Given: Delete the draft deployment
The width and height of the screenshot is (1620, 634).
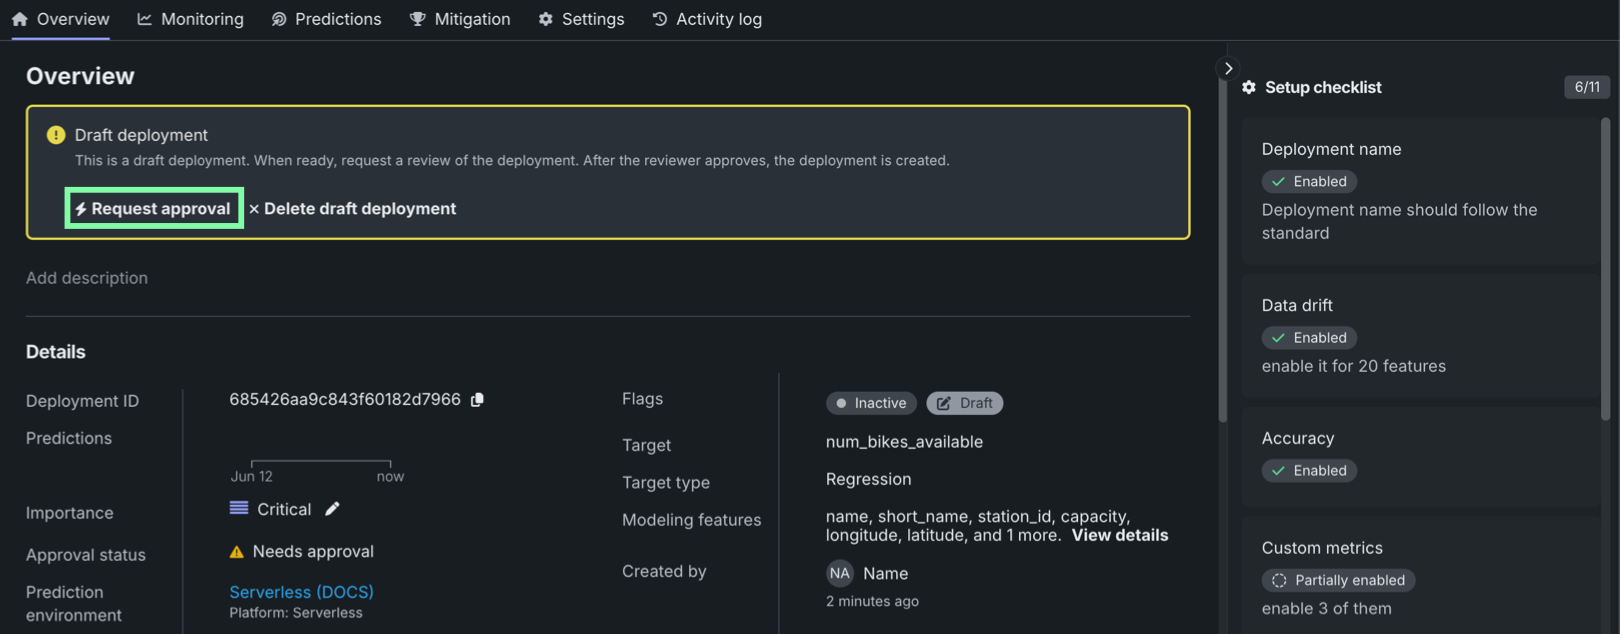Looking at the screenshot, I should [352, 209].
